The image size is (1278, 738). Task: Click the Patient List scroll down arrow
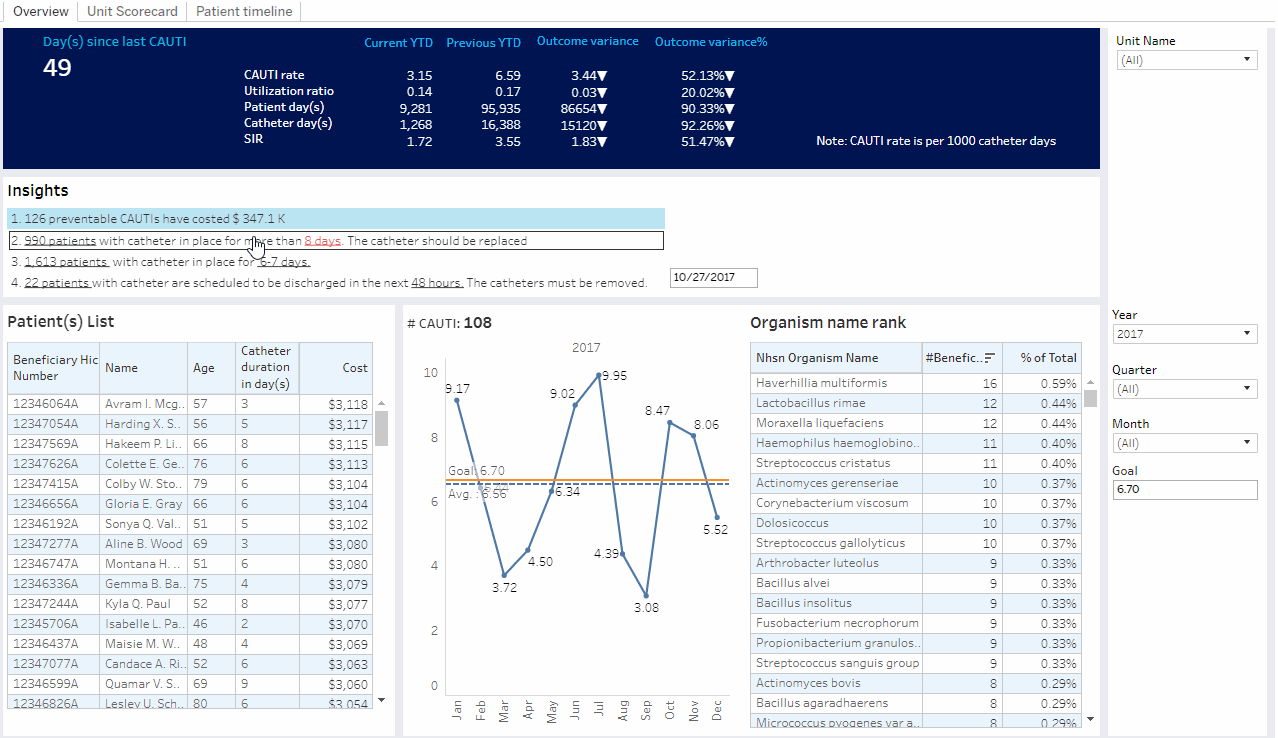point(381,700)
